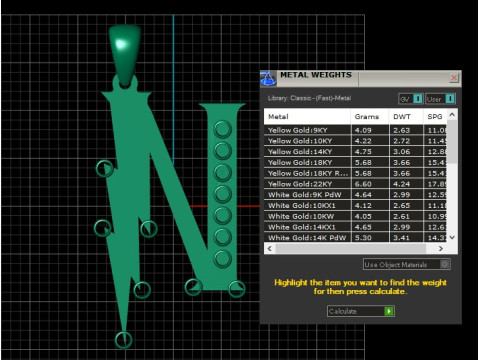Select the Yellow Gold:18KY R... row
Image resolution: width=480 pixels, height=360 pixels.
[x=355, y=173]
